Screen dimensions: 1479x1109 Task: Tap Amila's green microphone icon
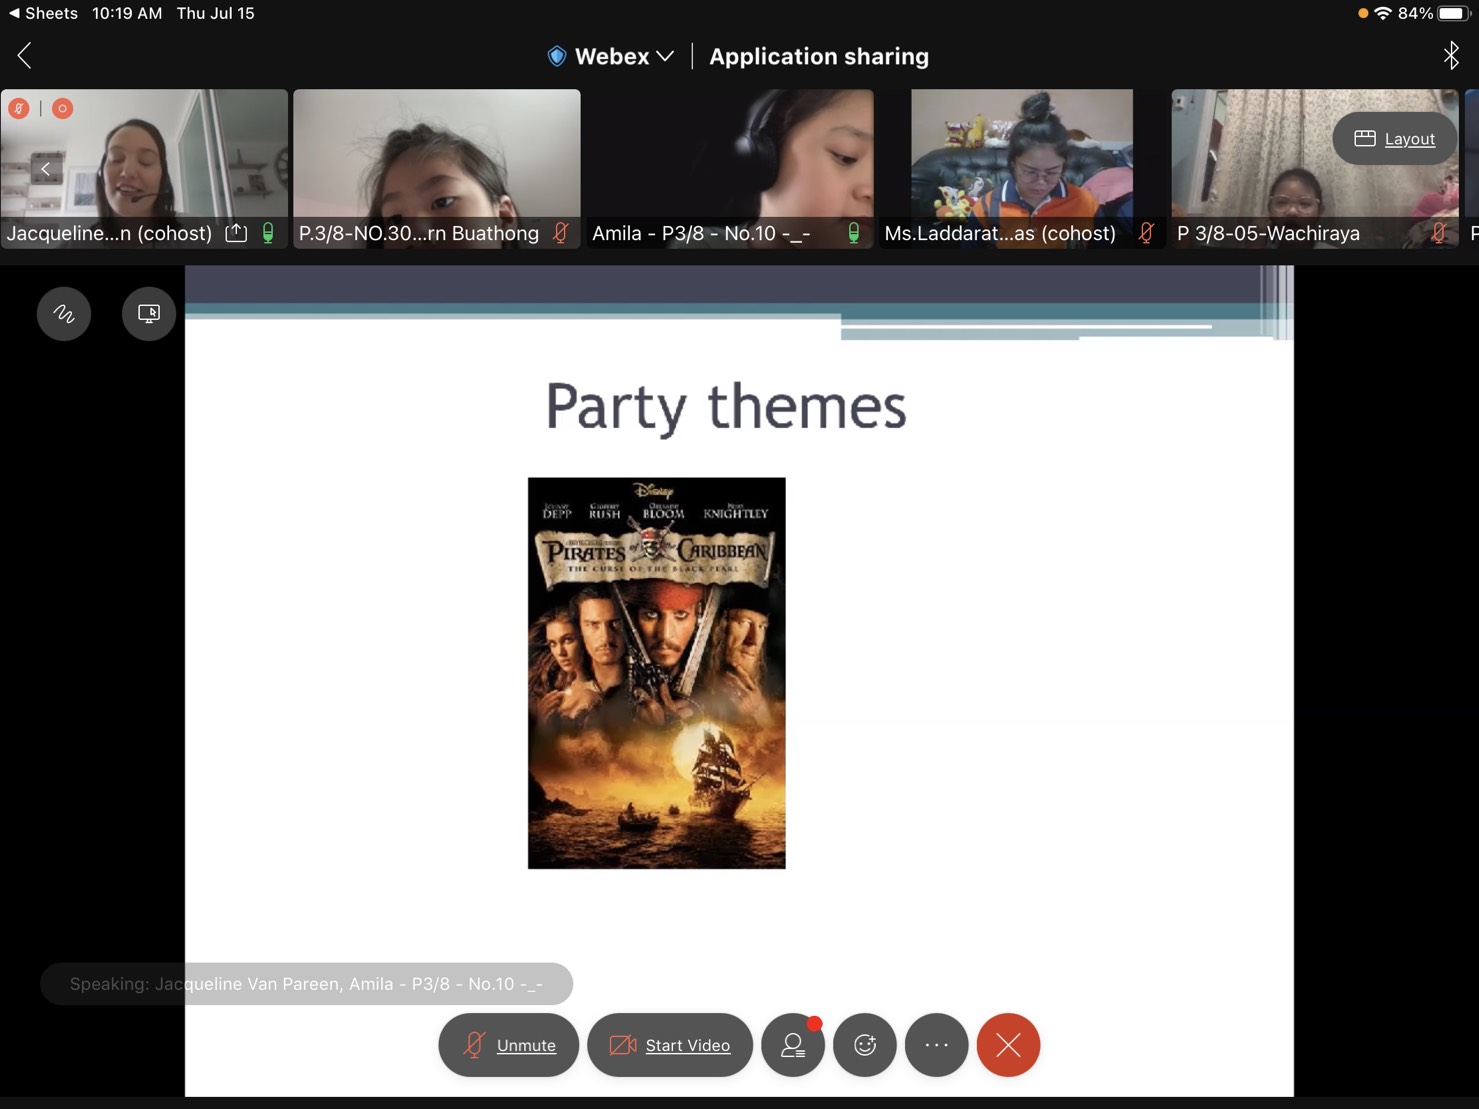coord(854,233)
